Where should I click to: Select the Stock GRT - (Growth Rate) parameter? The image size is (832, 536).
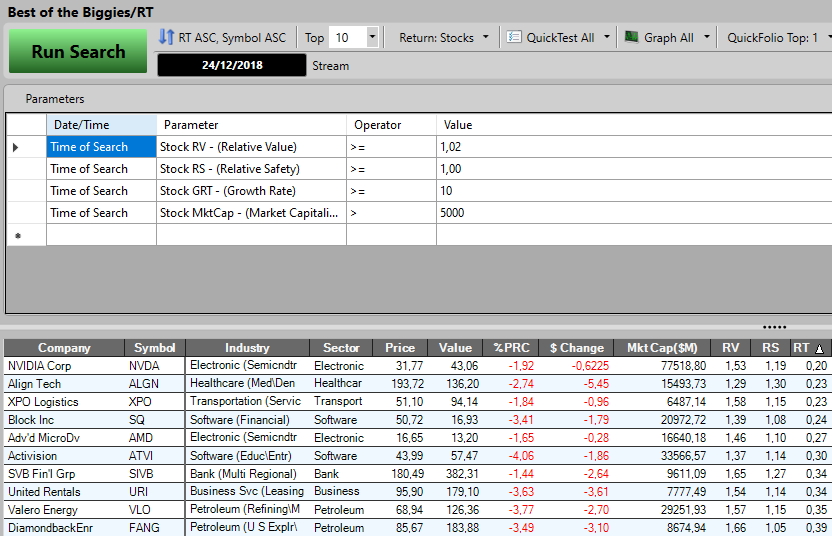(x=252, y=191)
